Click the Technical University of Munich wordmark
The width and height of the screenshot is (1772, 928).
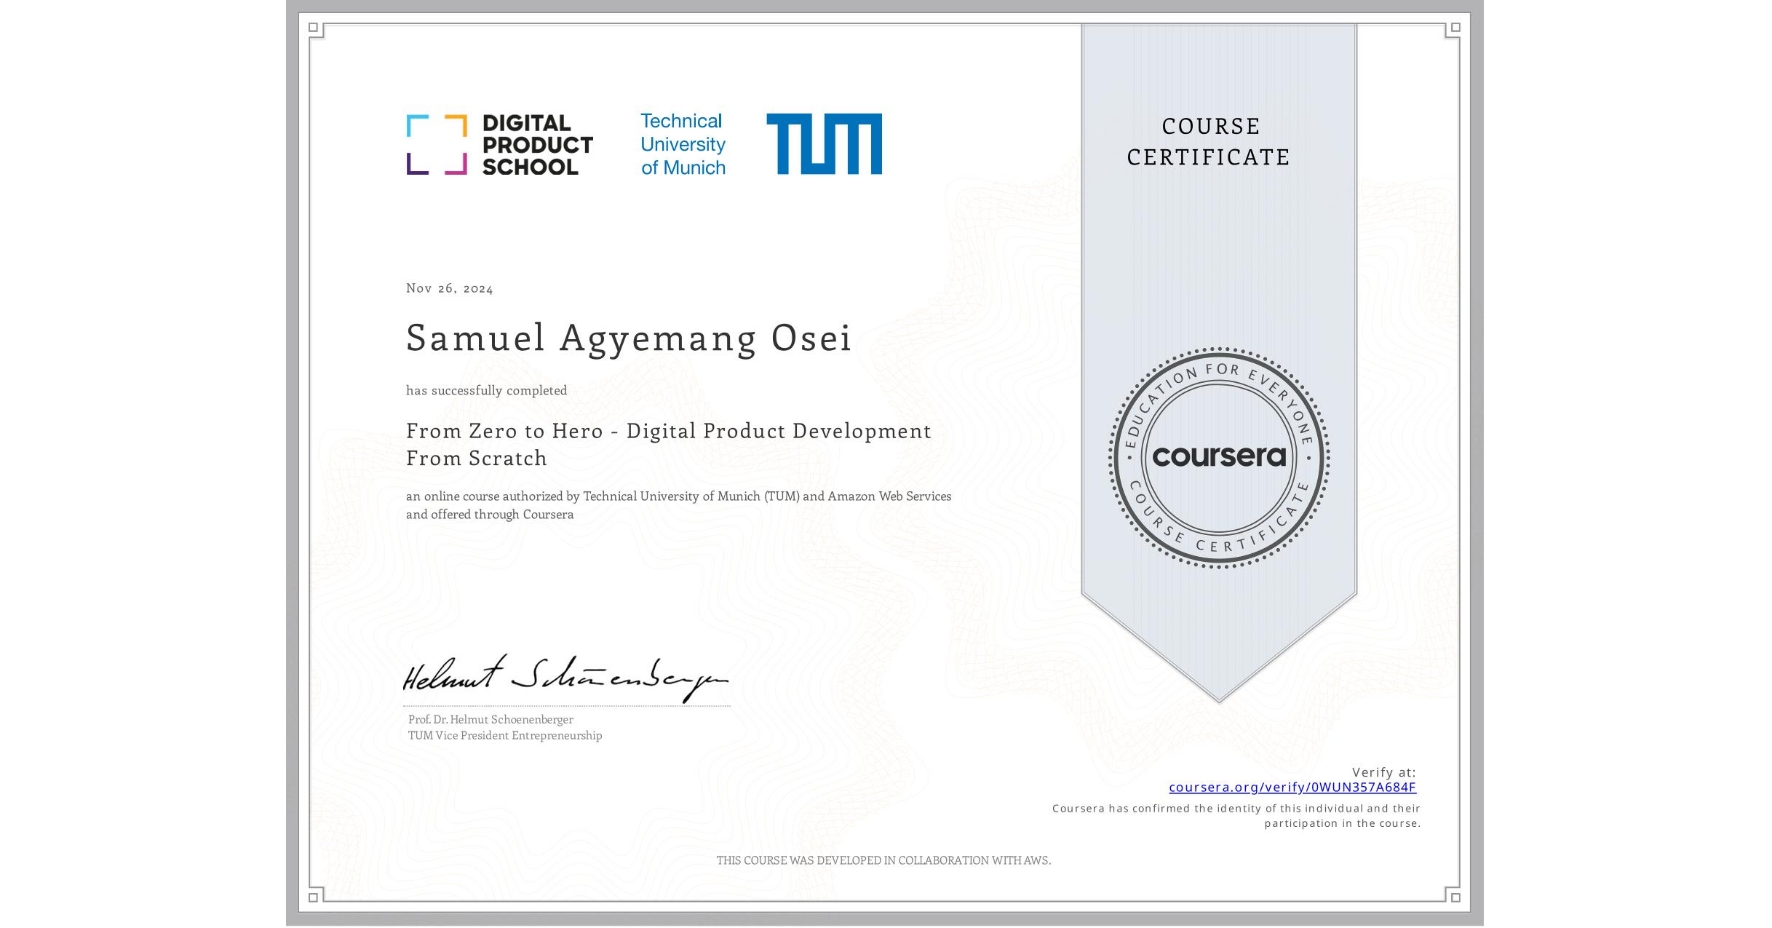pos(681,143)
